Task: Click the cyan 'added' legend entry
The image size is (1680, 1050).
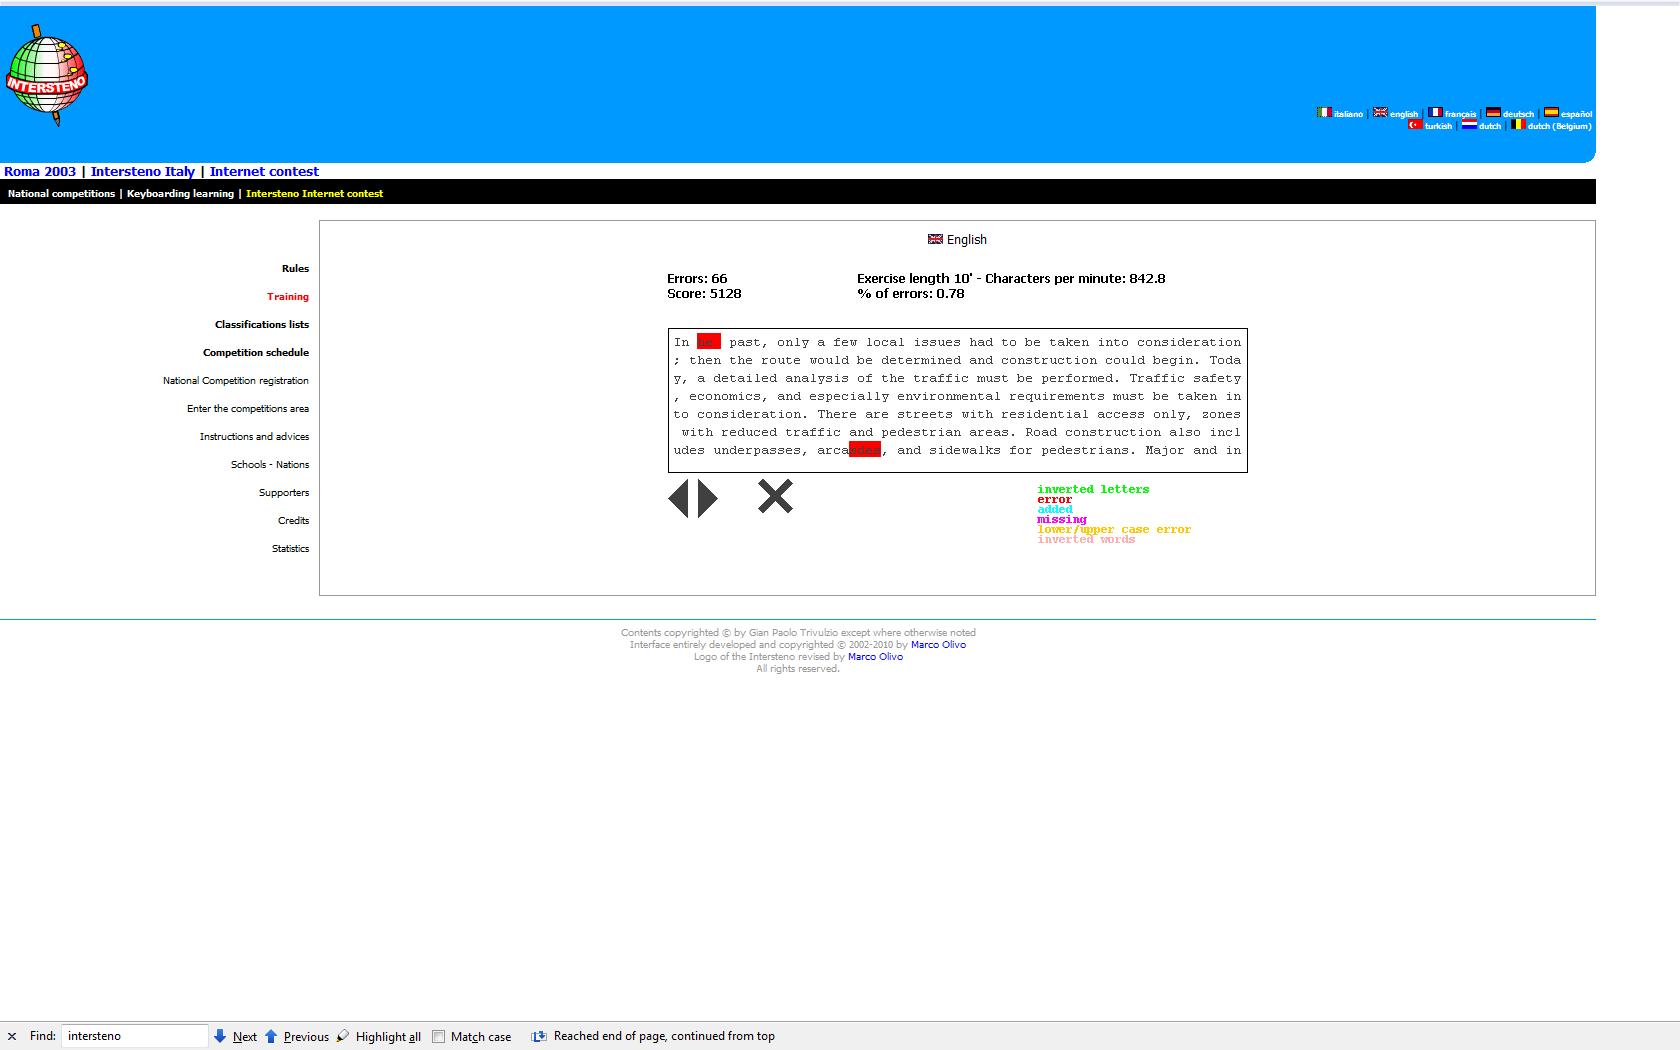Action: coord(1055,509)
